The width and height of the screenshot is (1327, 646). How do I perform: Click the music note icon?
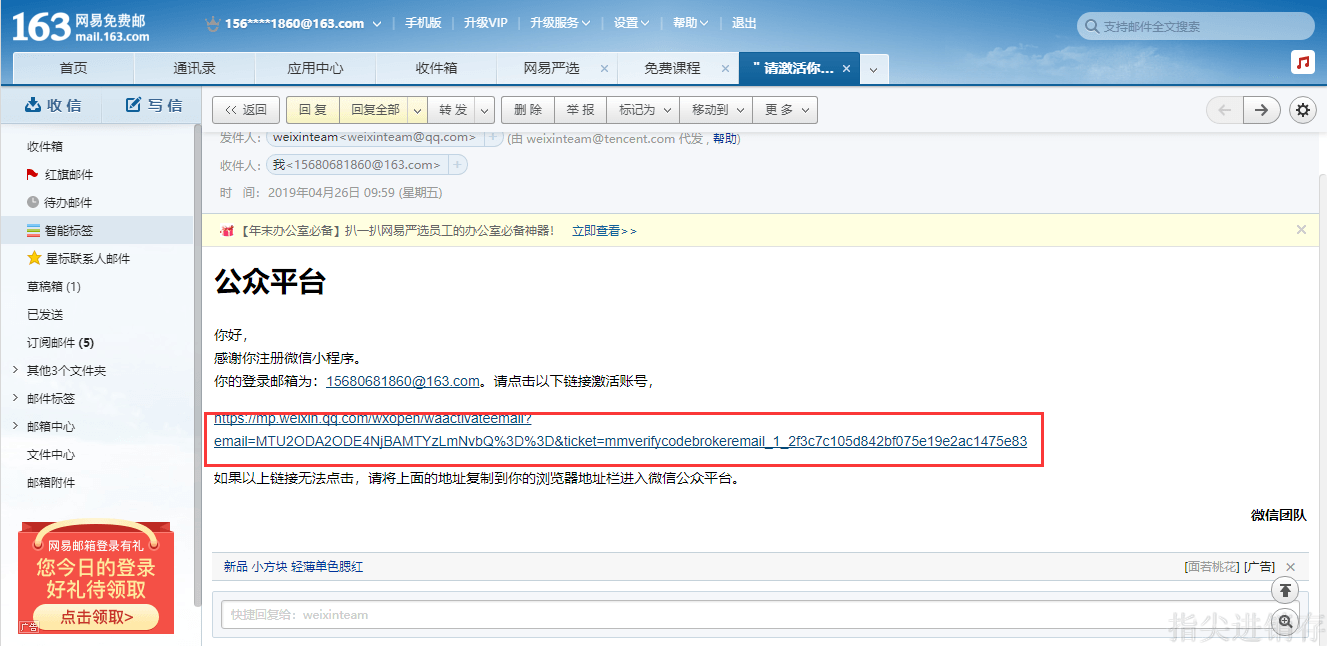[1302, 62]
